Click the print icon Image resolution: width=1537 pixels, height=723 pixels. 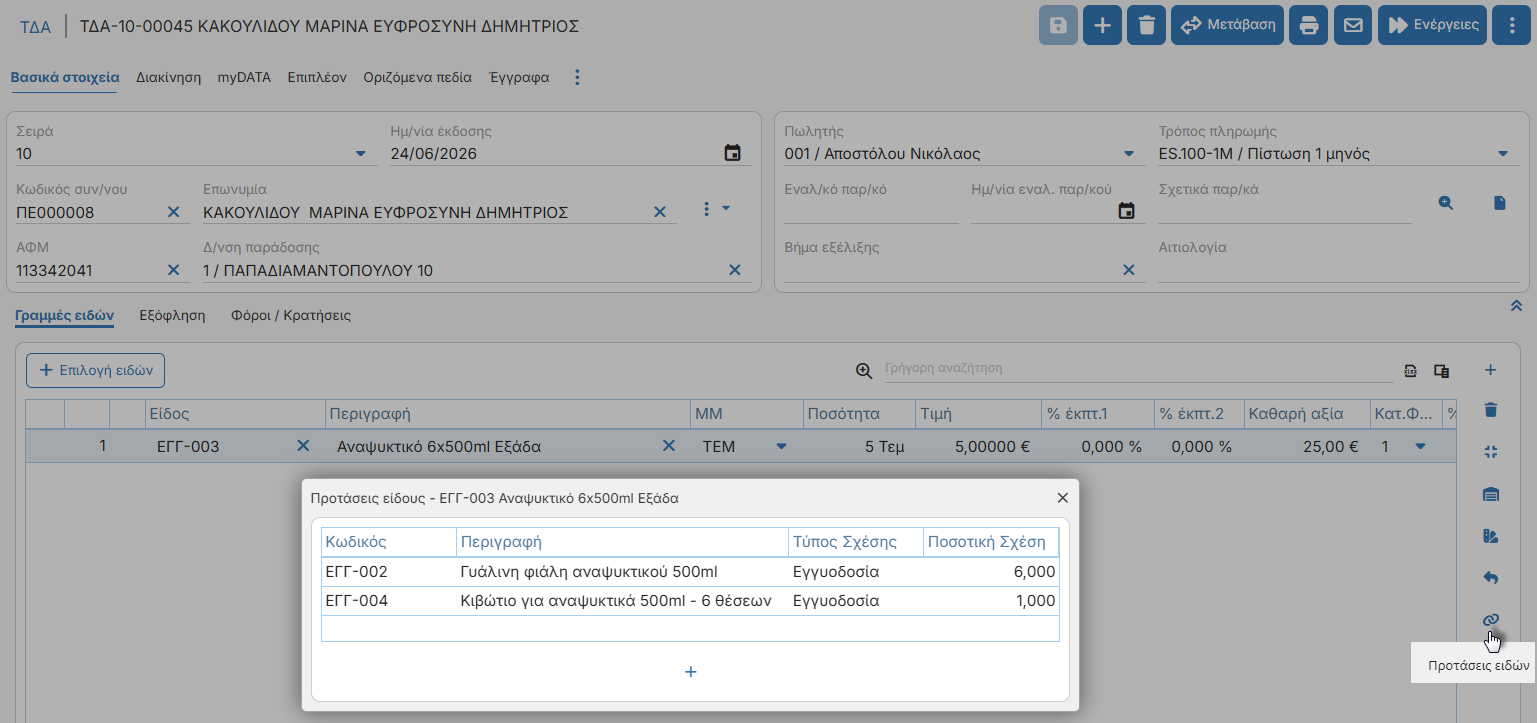click(x=1309, y=25)
